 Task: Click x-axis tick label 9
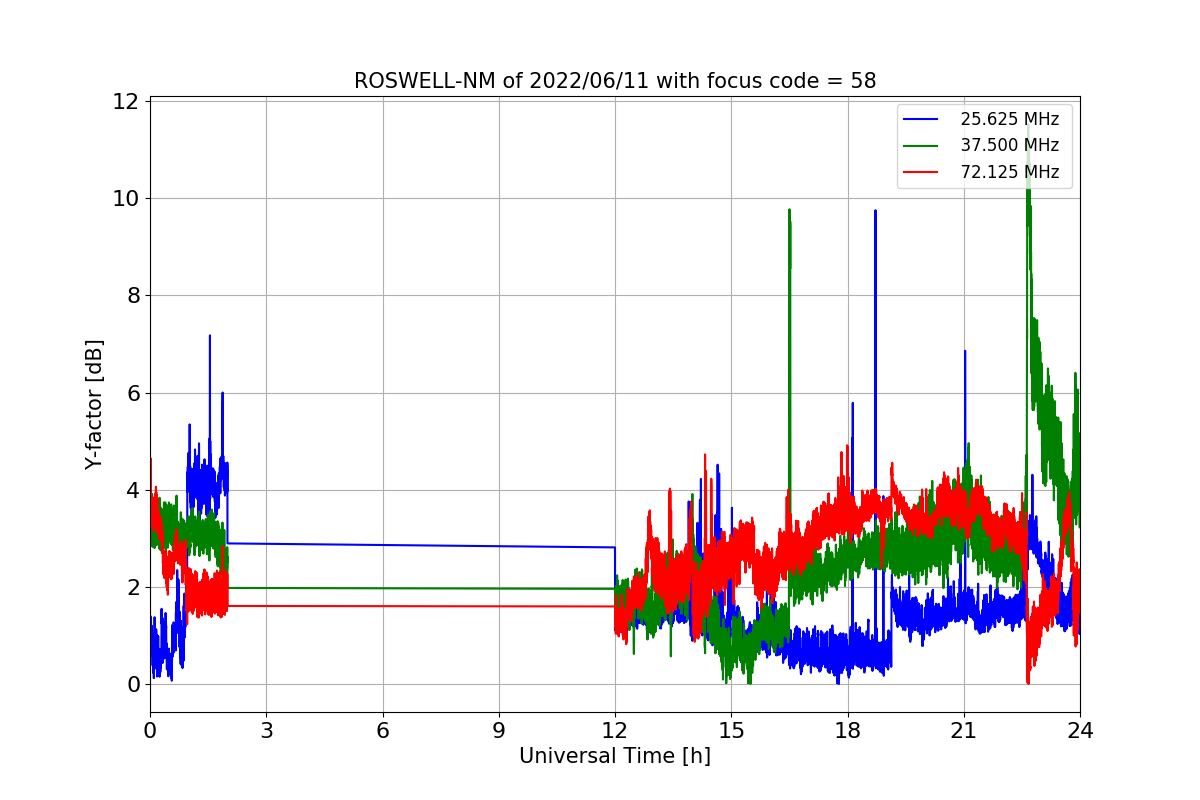click(x=499, y=730)
